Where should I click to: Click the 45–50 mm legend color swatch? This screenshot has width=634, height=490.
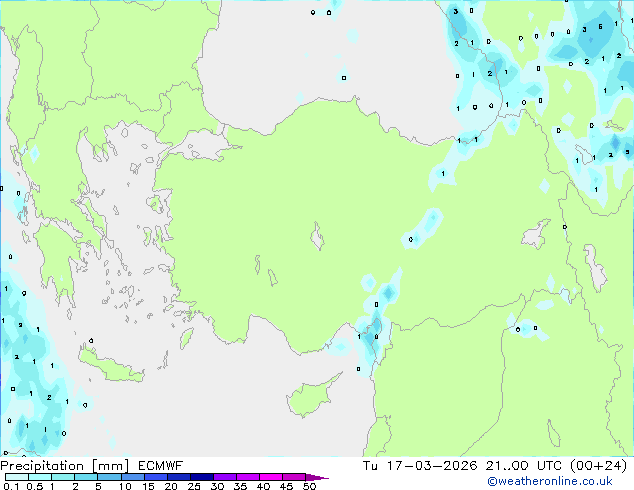point(294,477)
